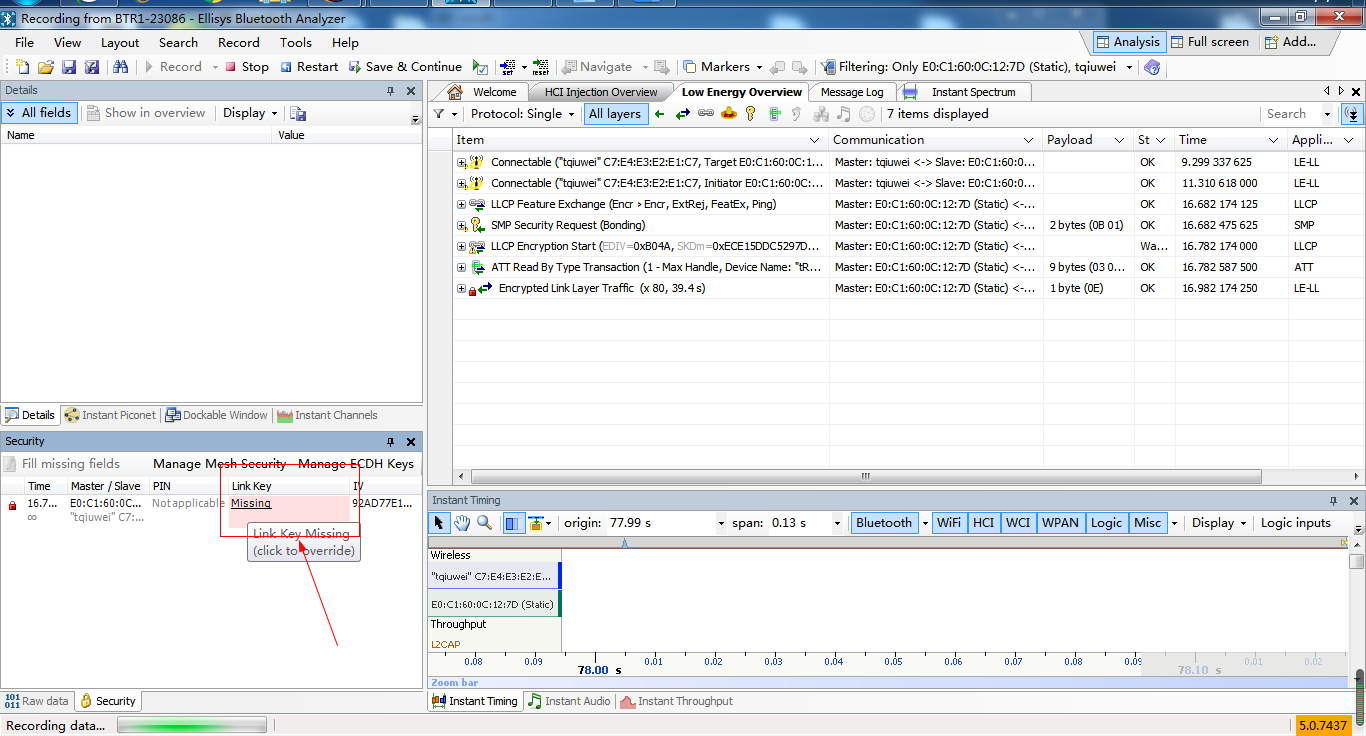Click the New file toolbar icon
This screenshot has height=736, width=1366.
click(23, 67)
